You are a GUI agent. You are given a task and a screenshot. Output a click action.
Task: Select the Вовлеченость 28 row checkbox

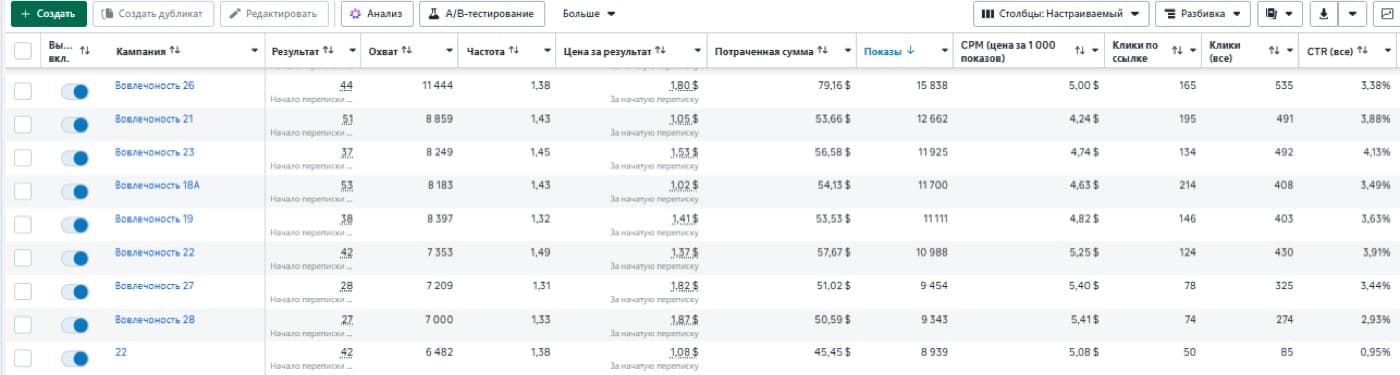tap(22, 325)
